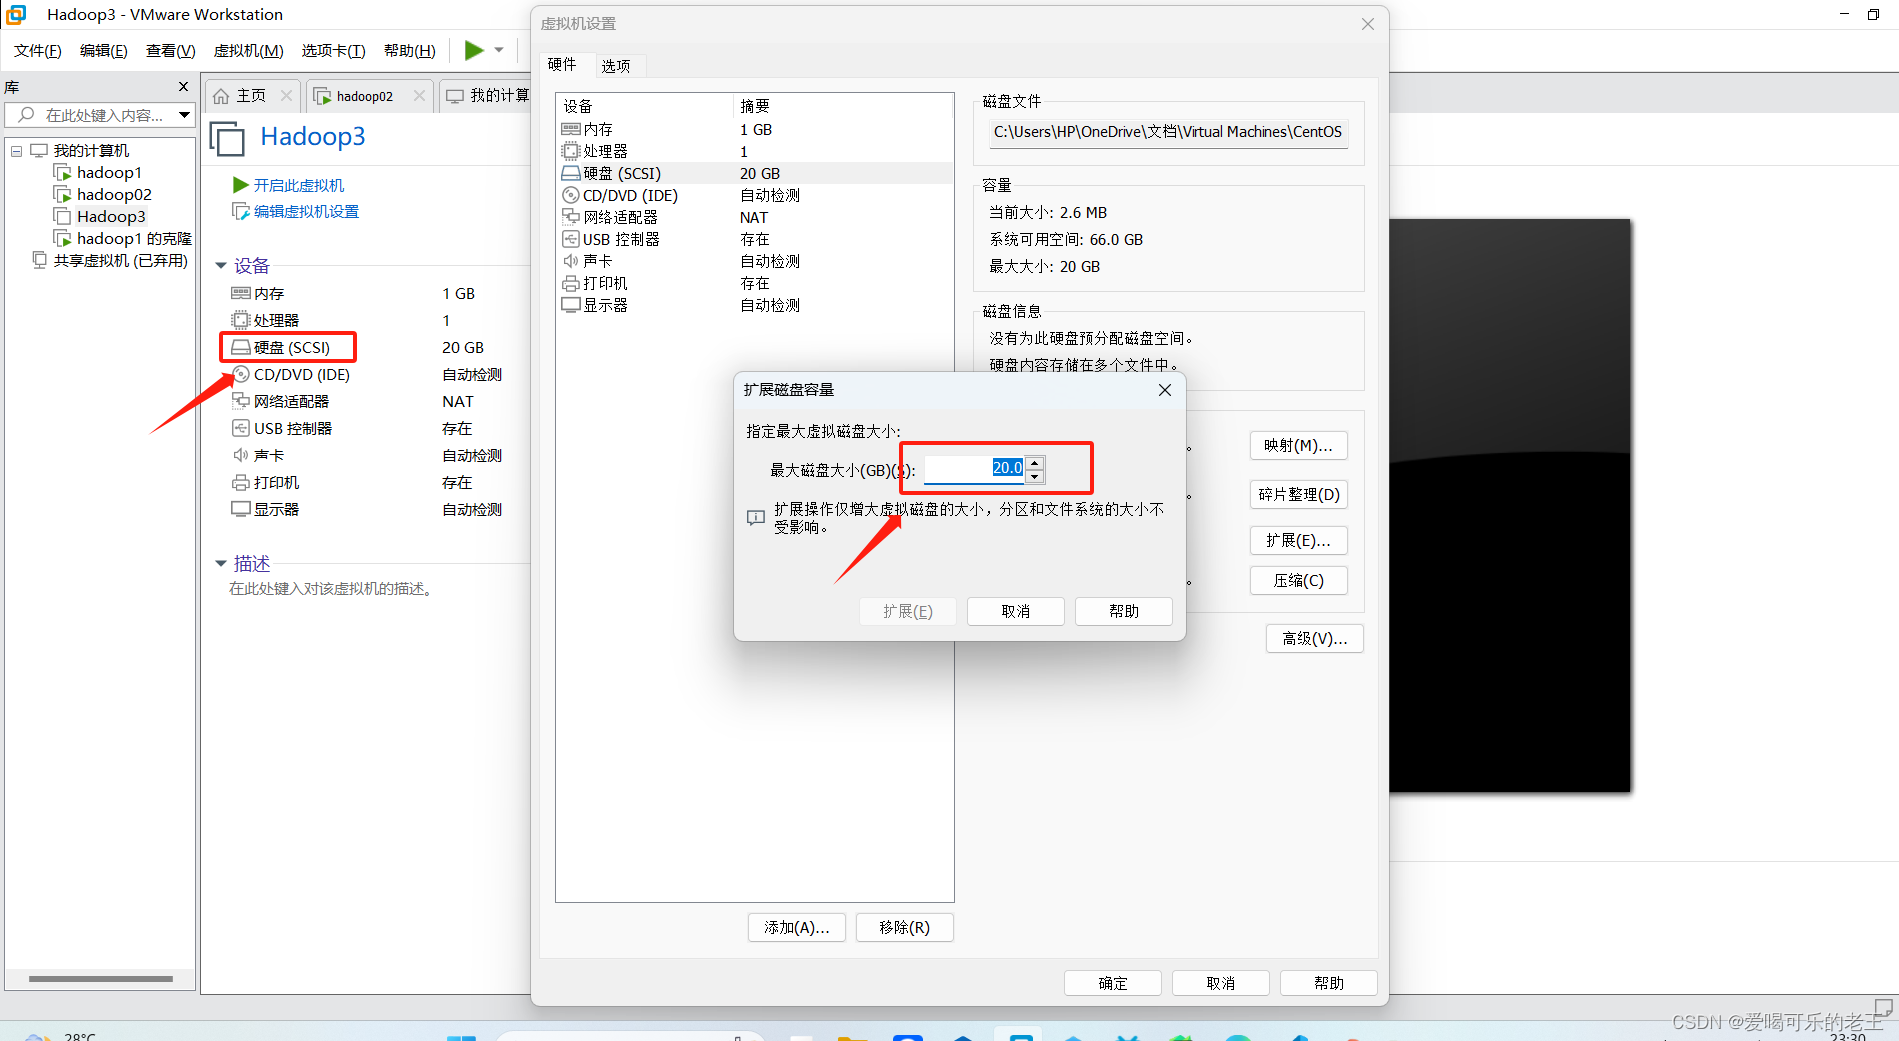Click Cancel in expand disk dialog
1899x1041 pixels.
1015,611
